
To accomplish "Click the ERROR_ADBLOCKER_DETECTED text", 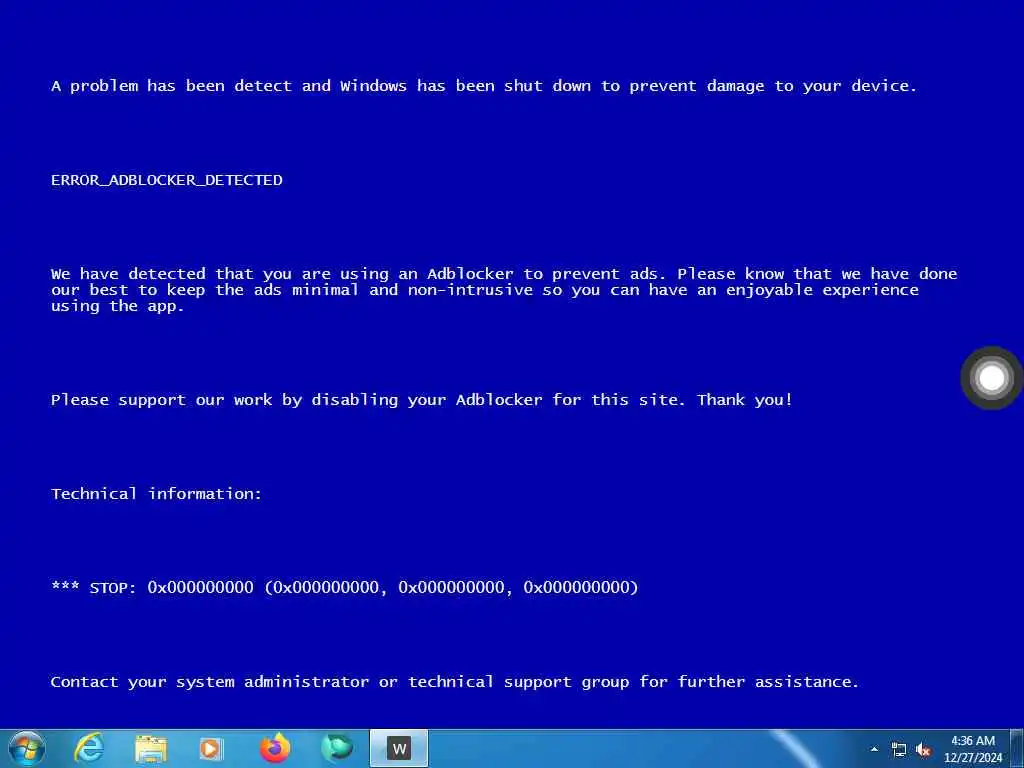I will coord(167,180).
